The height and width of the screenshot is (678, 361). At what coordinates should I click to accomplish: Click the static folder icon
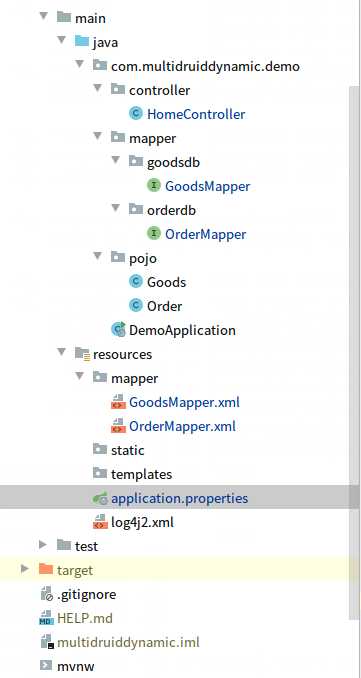point(100,449)
